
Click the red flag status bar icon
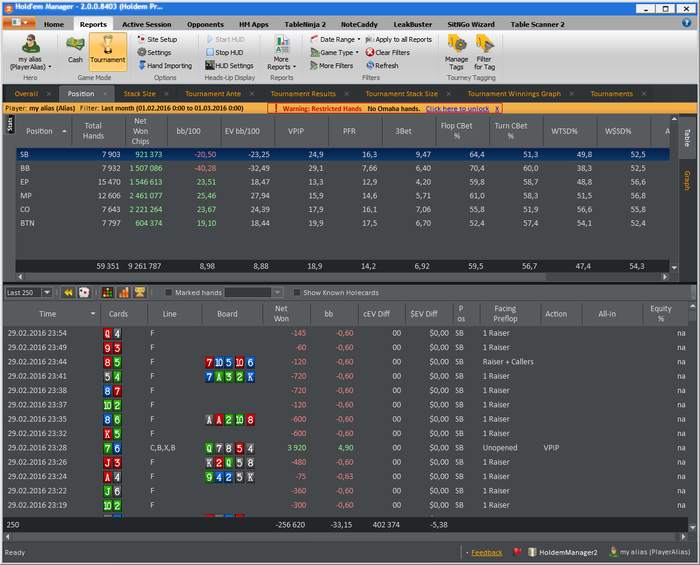[x=517, y=552]
